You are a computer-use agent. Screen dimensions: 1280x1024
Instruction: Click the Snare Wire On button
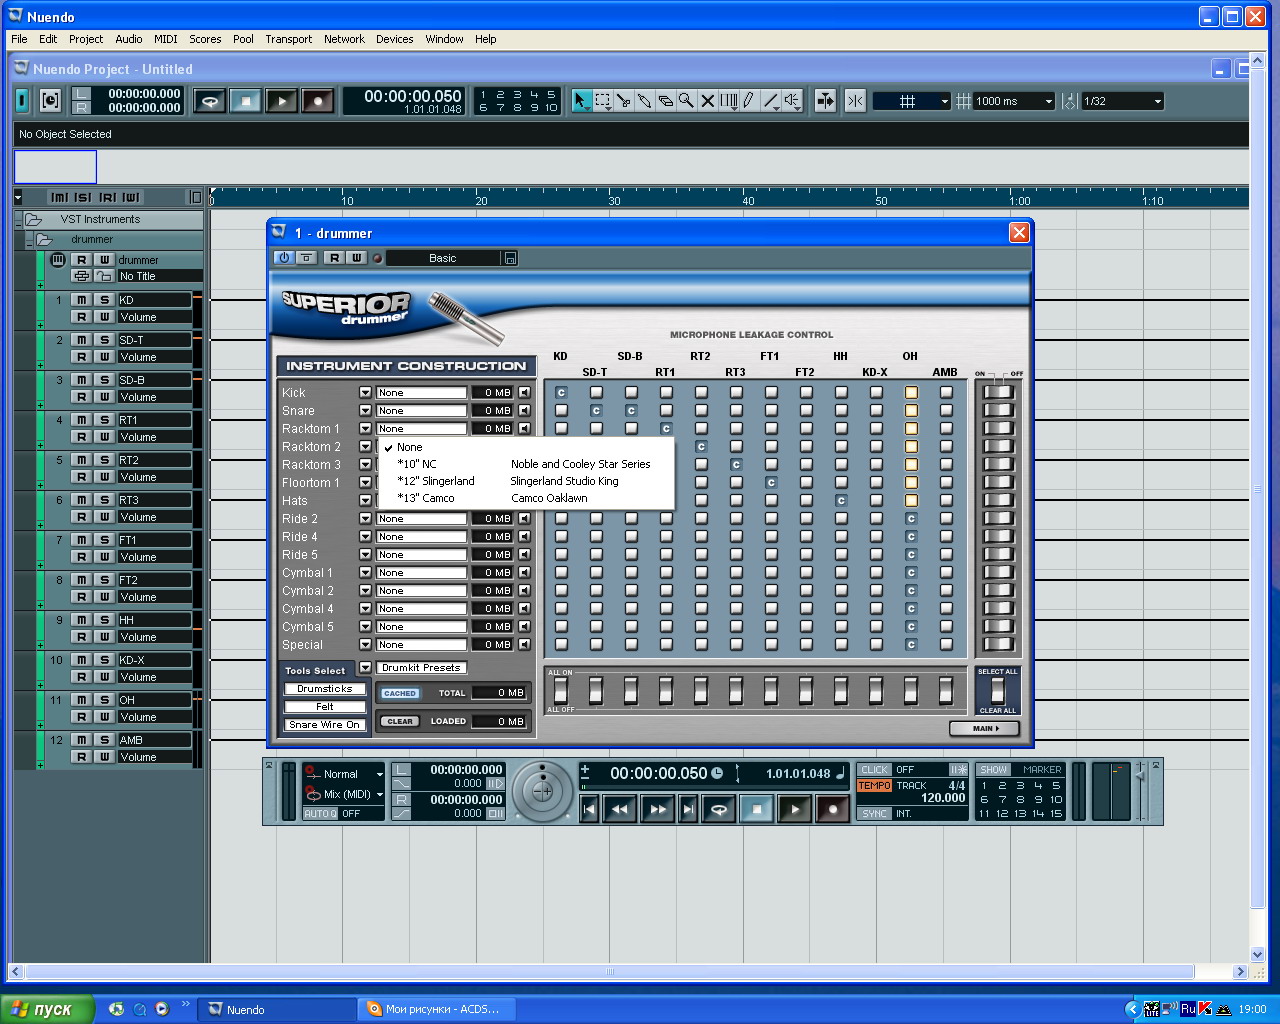pos(325,725)
